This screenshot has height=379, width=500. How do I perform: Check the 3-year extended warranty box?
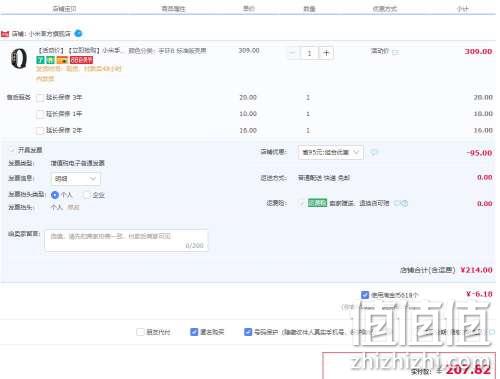pos(40,98)
